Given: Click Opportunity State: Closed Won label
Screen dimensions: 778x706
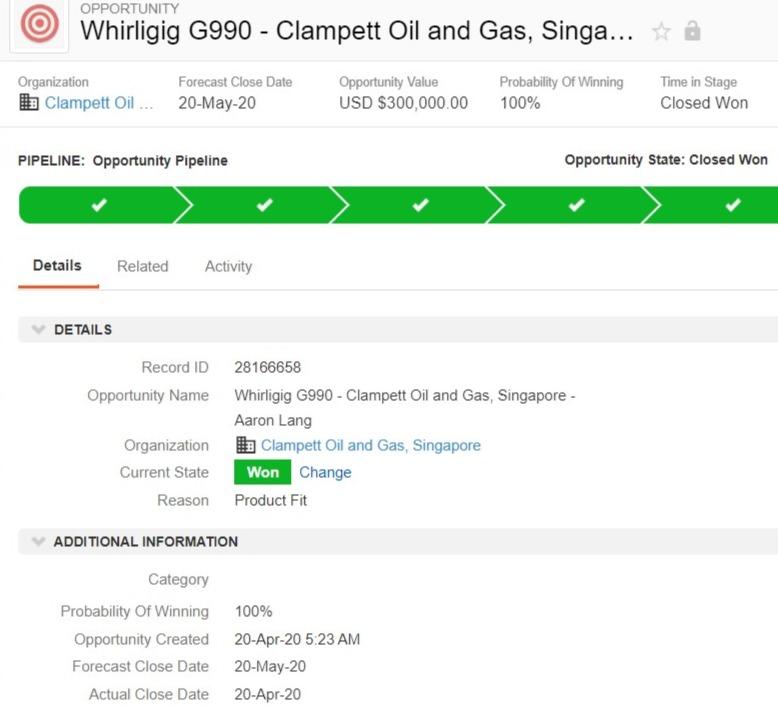Looking at the screenshot, I should (x=666, y=160).
